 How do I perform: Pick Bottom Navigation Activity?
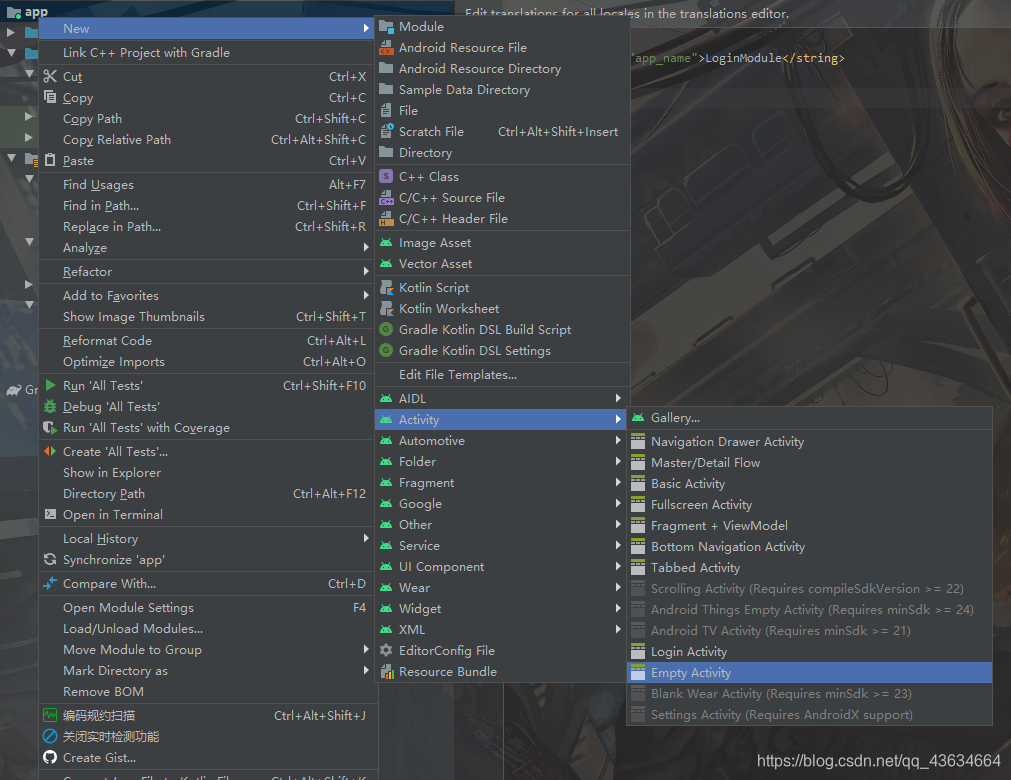tap(809, 547)
